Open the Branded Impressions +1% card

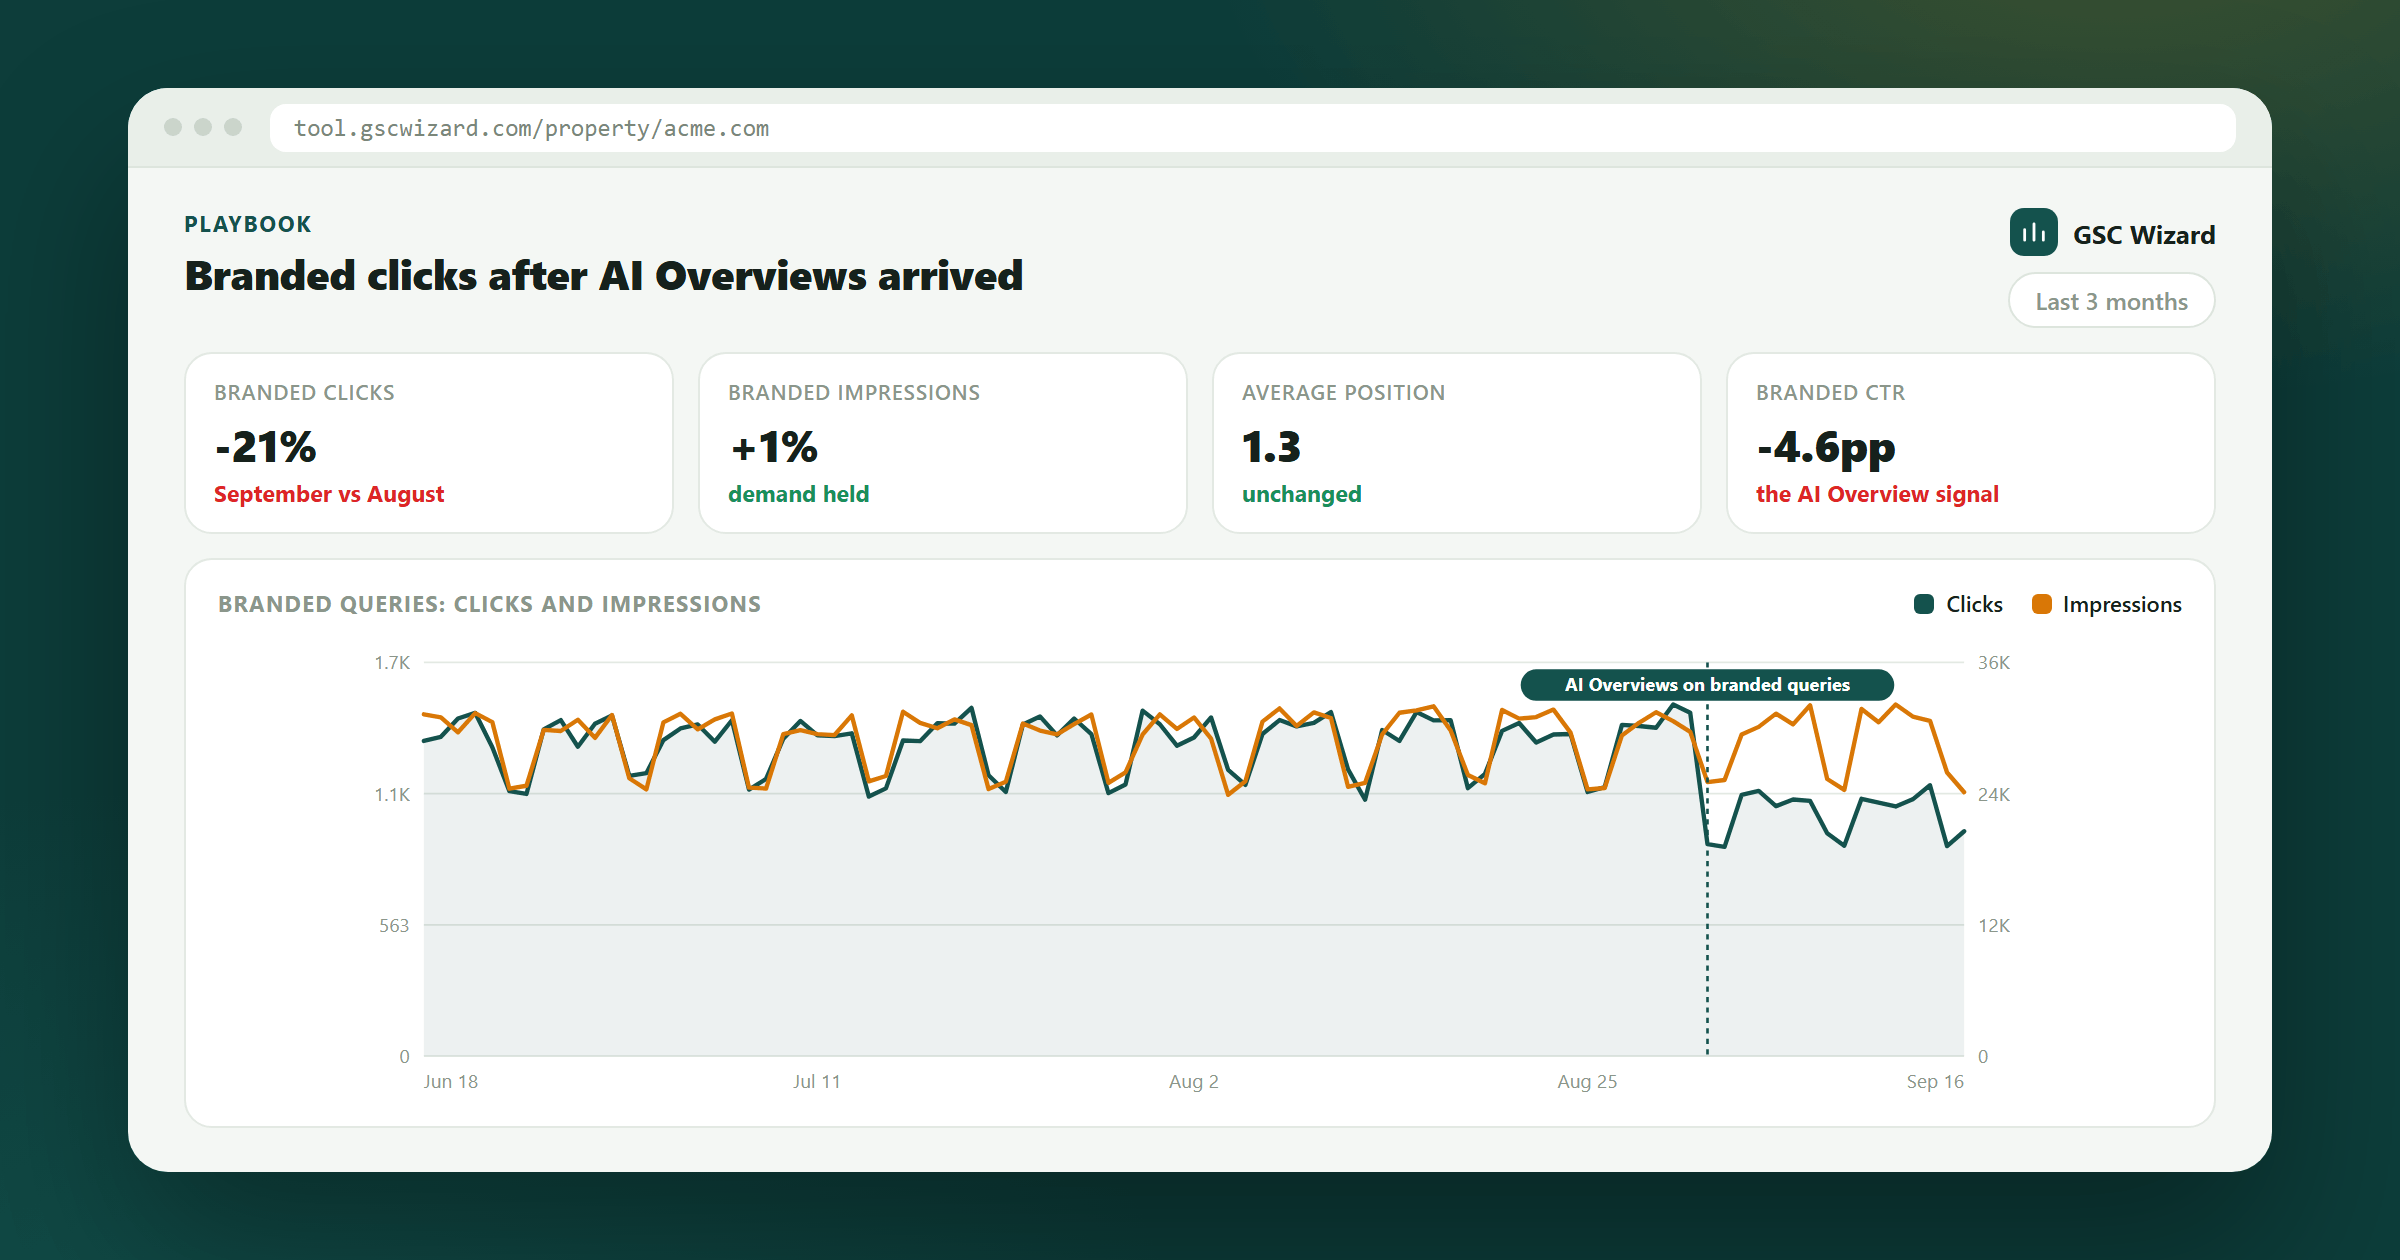pos(943,443)
